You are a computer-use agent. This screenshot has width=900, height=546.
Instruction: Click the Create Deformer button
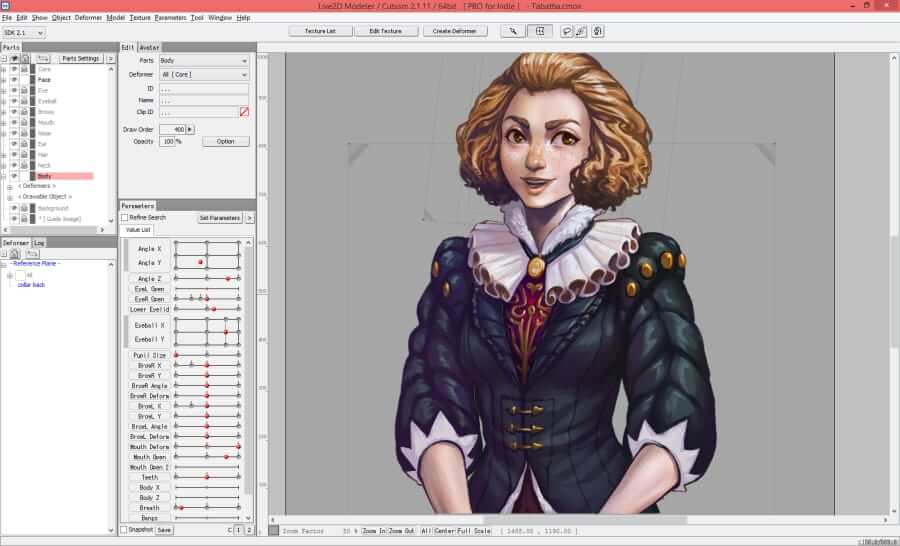pos(453,31)
